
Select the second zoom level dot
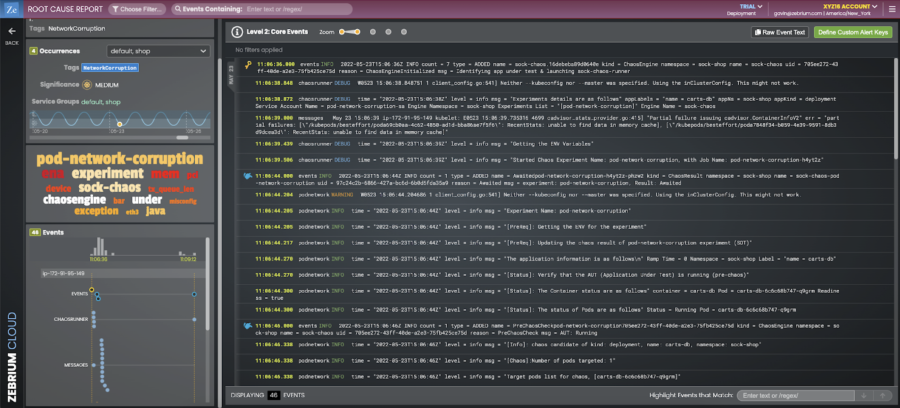(x=373, y=32)
